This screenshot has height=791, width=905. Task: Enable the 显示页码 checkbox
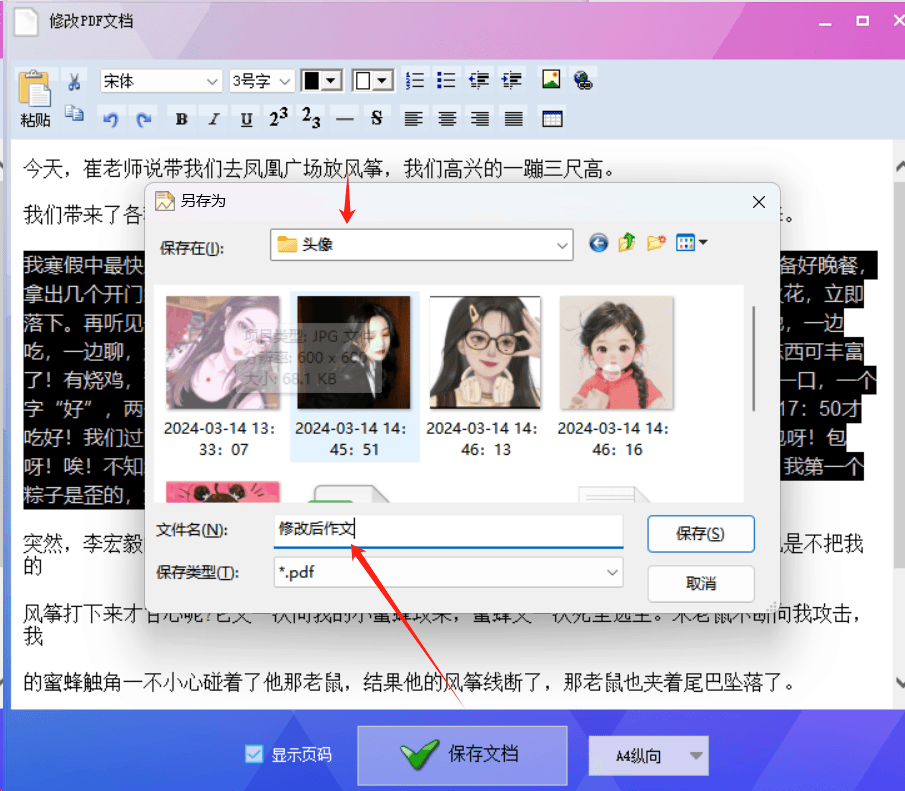254,755
